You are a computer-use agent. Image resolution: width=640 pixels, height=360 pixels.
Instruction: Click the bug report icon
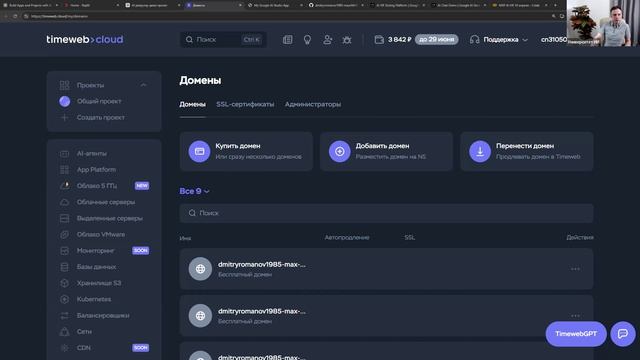(x=347, y=40)
